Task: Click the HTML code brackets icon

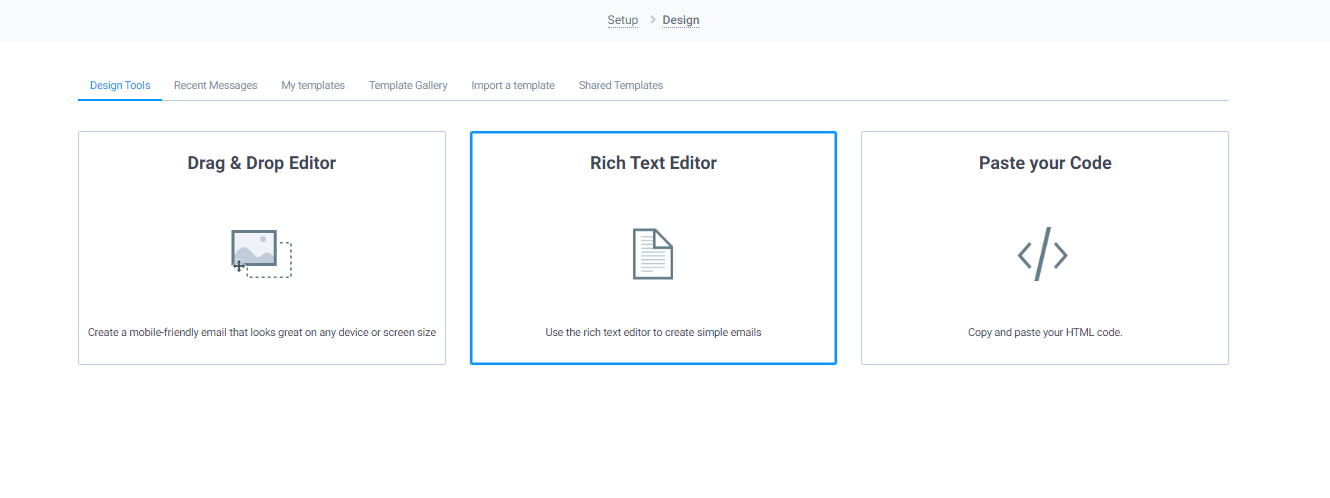Action: [x=1043, y=254]
